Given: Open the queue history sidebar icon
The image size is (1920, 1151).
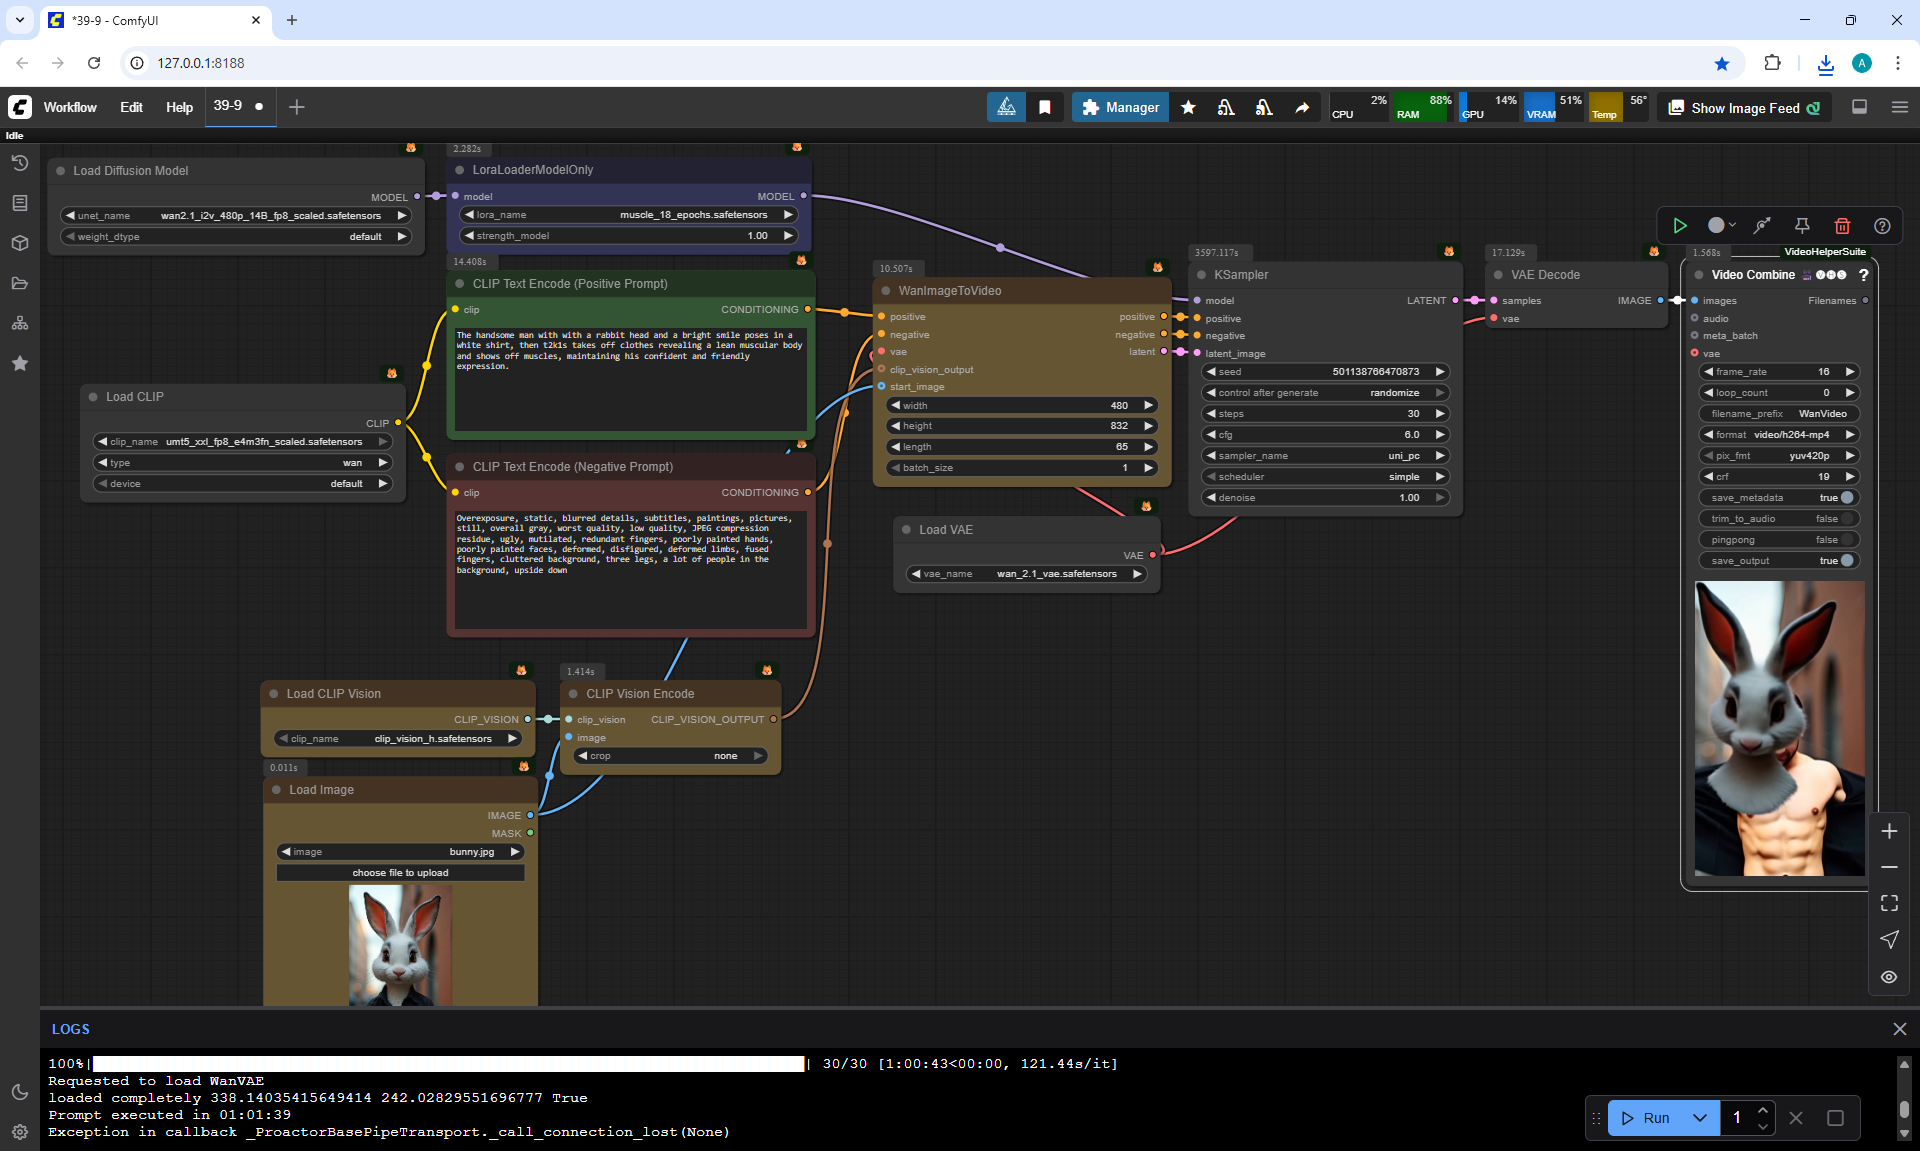Looking at the screenshot, I should pos(20,163).
